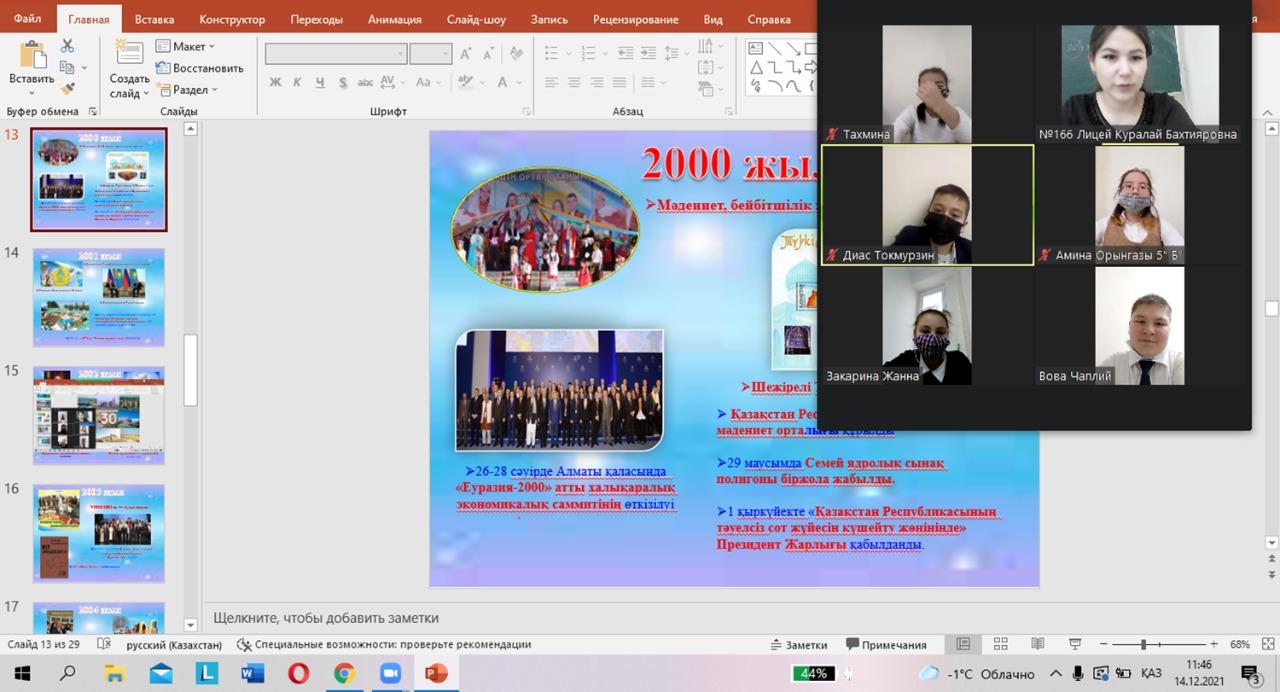Click the Restore (Восстановить) slide button
The width and height of the screenshot is (1280, 692).
coord(199,68)
